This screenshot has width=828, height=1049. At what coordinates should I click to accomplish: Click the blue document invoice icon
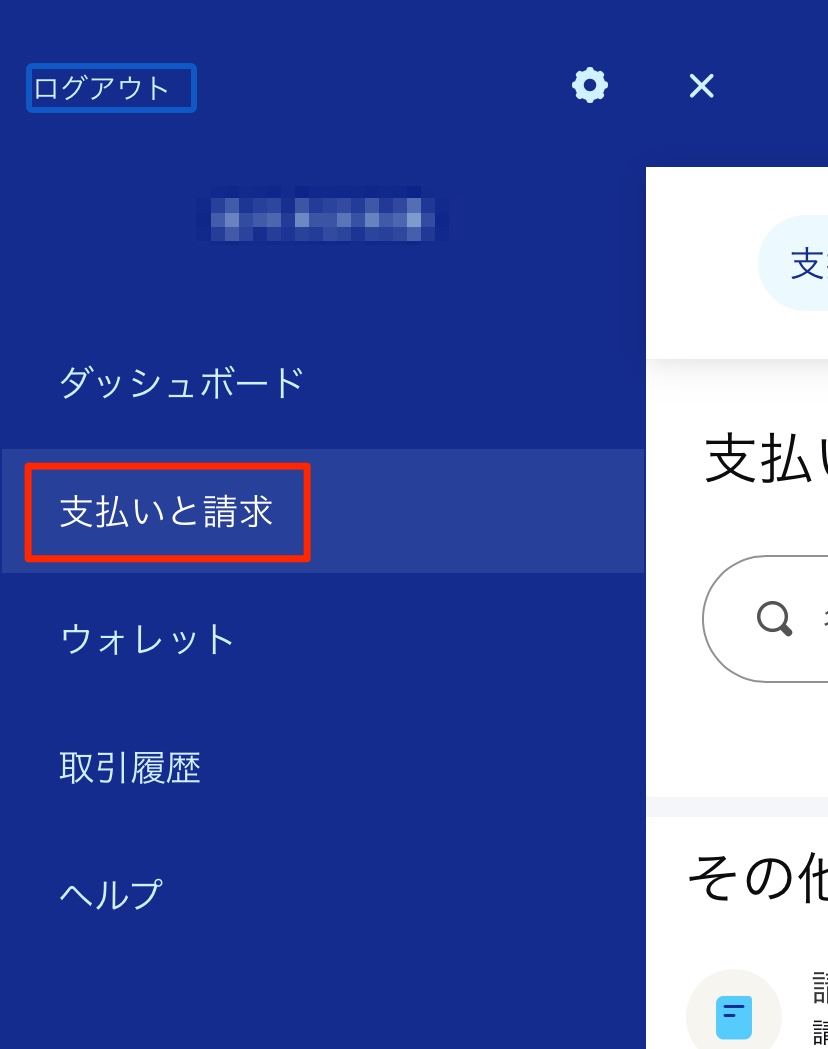coord(734,1017)
